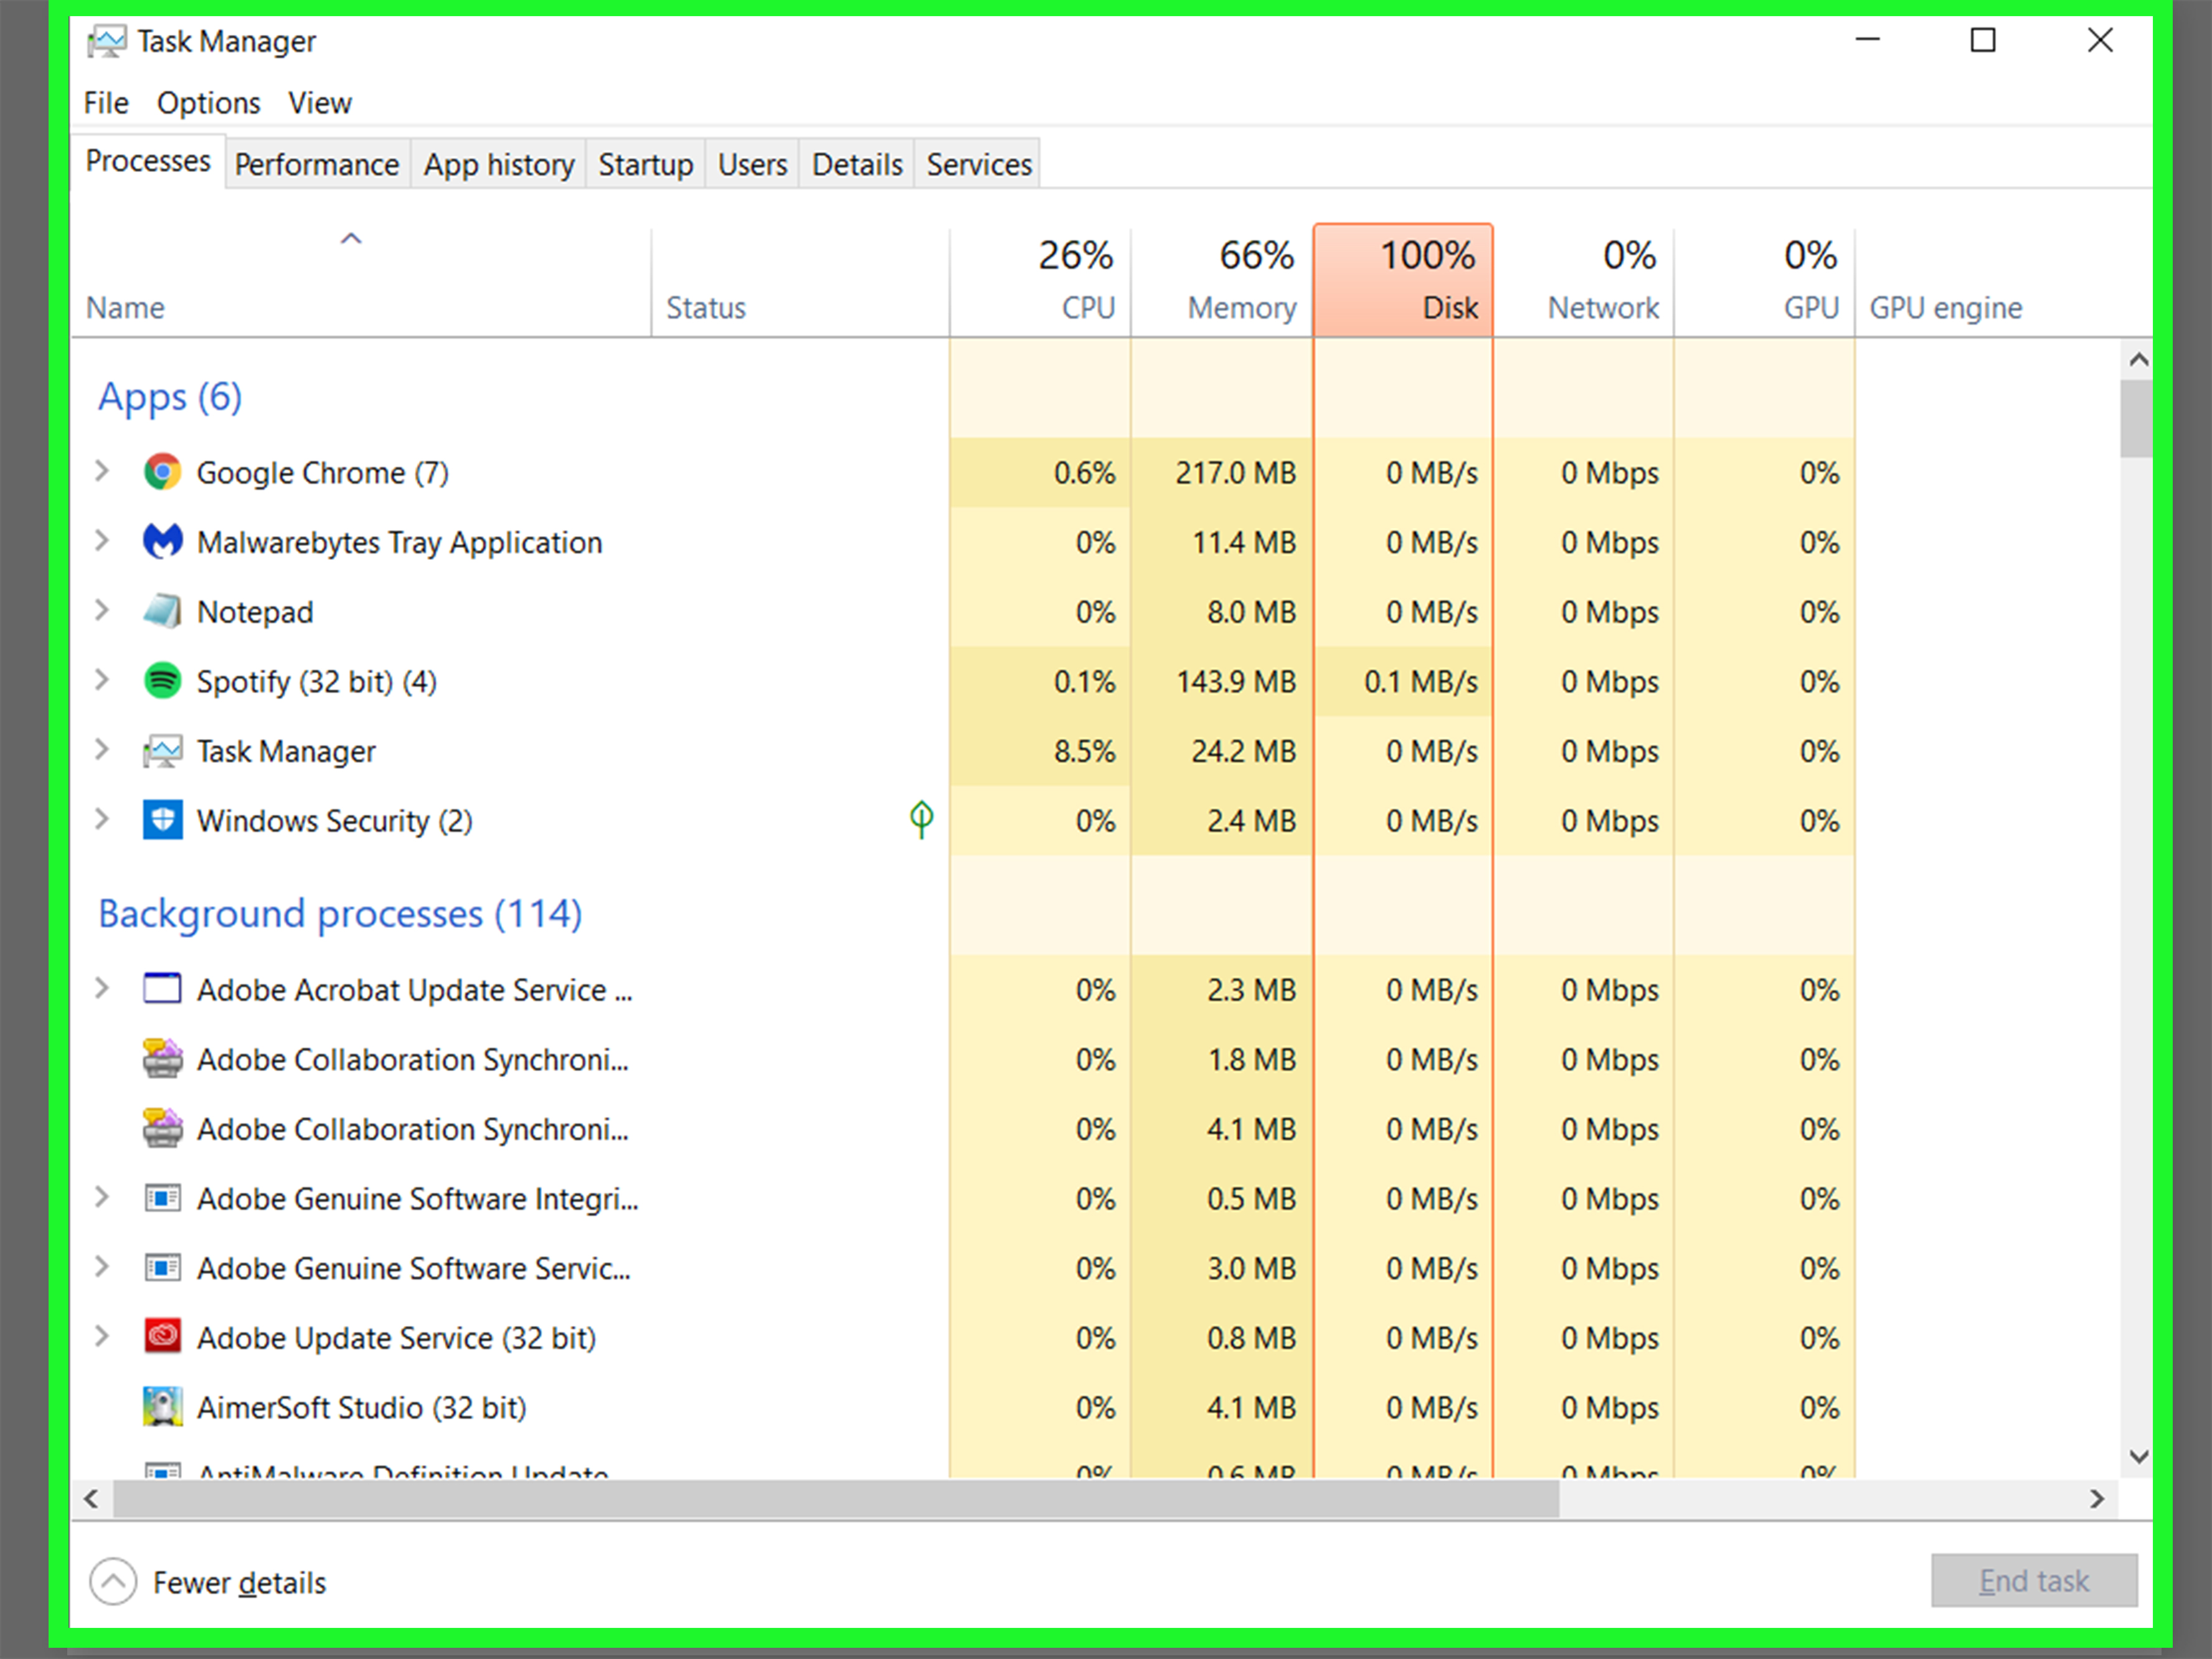Switch to the Performance tab
Viewport: 2212px width, 1659px height.
316,164
